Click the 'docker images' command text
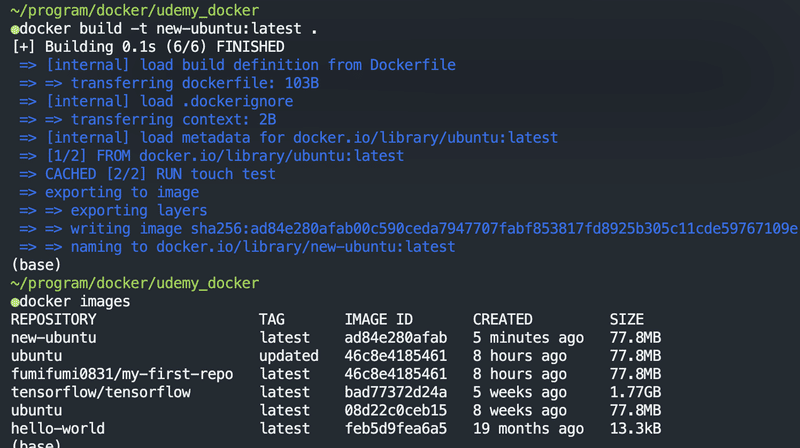The width and height of the screenshot is (800, 448). (74, 302)
